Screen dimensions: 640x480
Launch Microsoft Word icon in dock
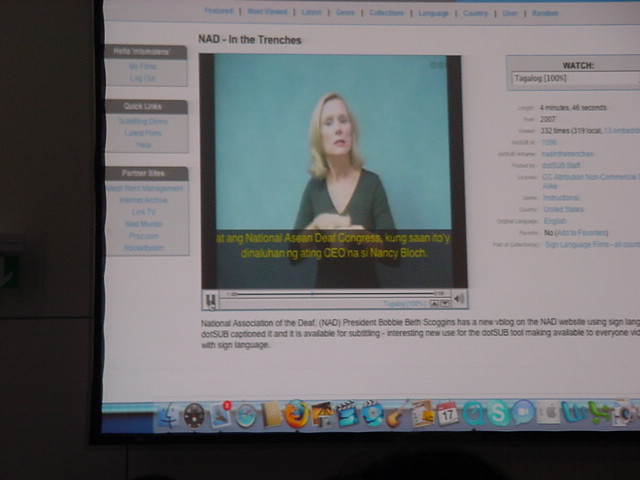coord(574,412)
